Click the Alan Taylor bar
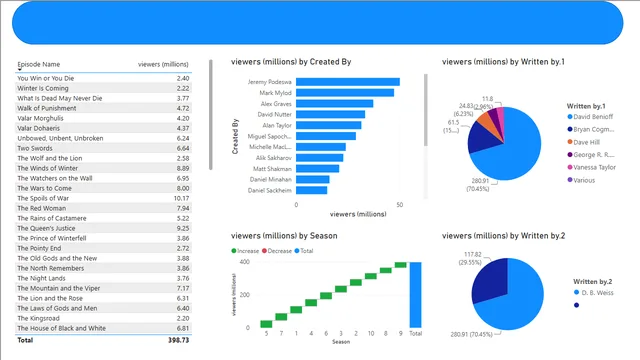This screenshot has height=360, width=640. [329, 125]
